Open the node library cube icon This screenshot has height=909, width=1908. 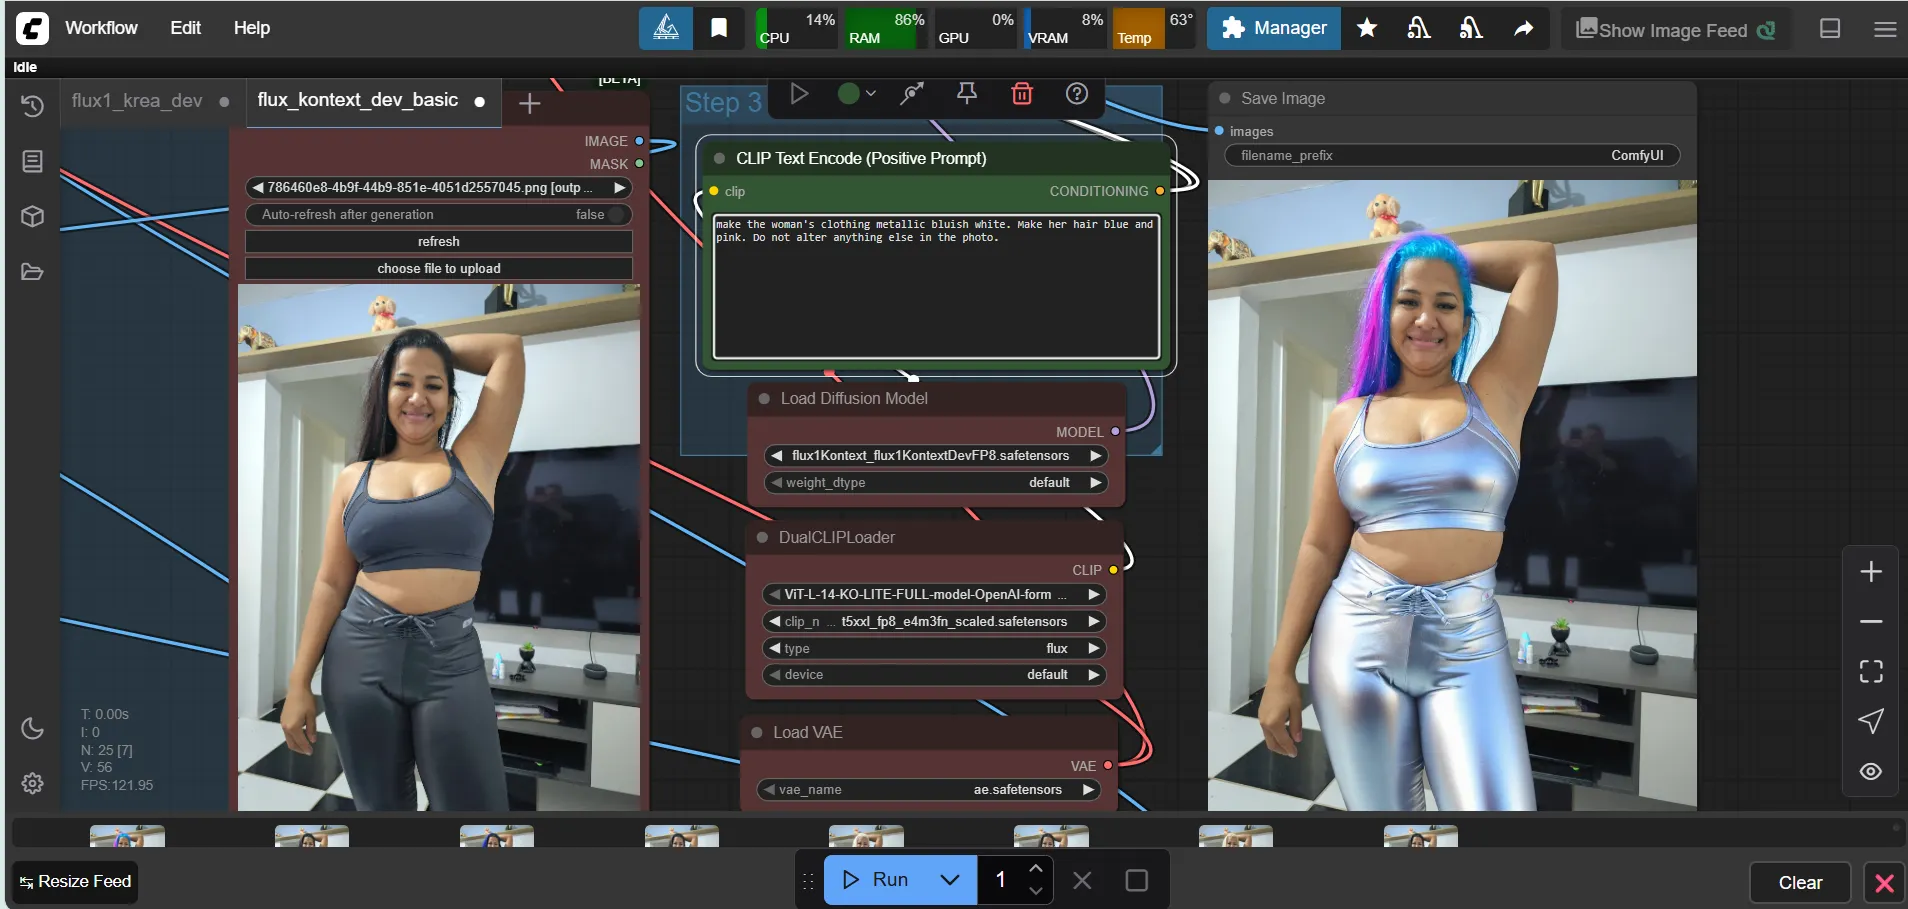click(32, 217)
